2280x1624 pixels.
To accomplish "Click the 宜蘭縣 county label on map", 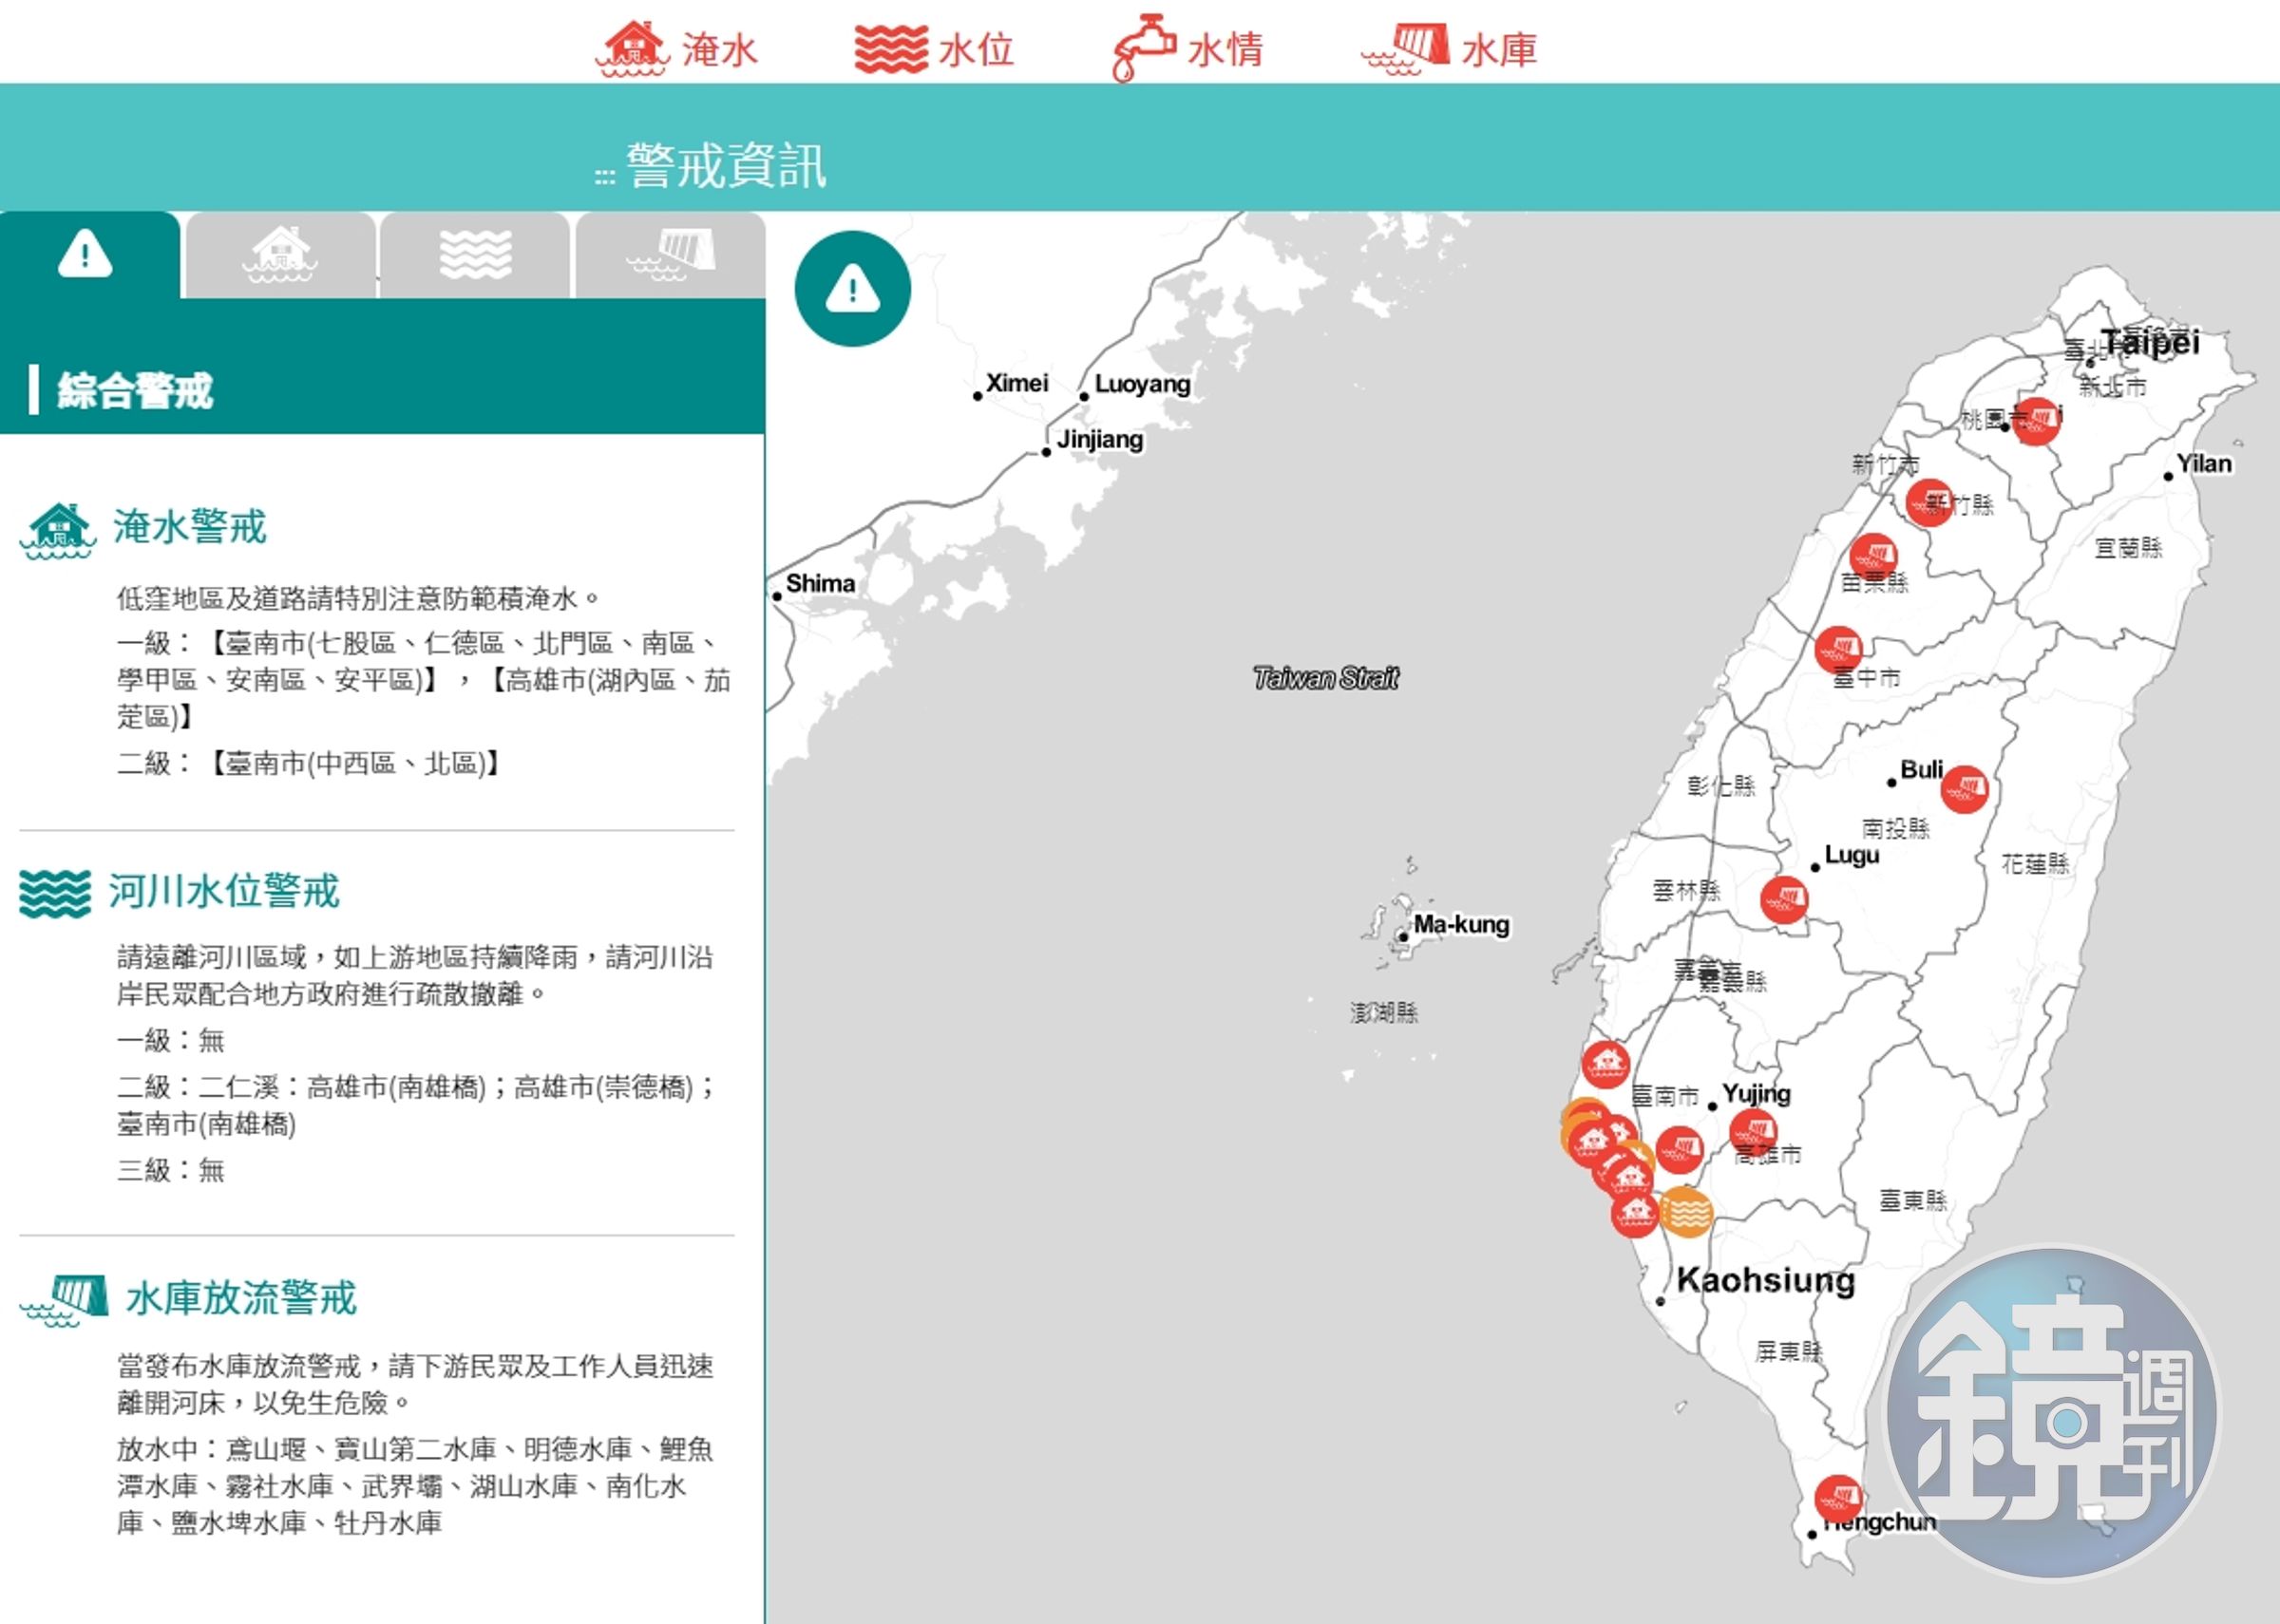I will click(x=2128, y=548).
